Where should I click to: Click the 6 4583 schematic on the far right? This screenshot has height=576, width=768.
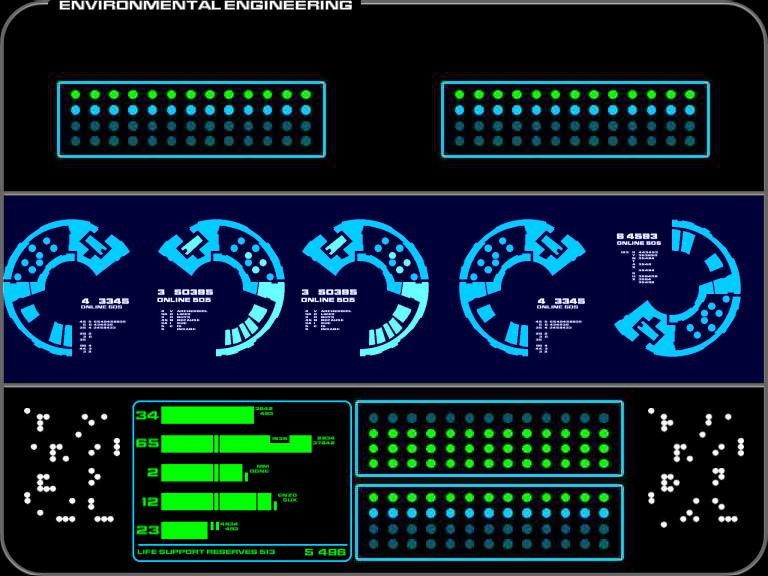tap(678, 288)
